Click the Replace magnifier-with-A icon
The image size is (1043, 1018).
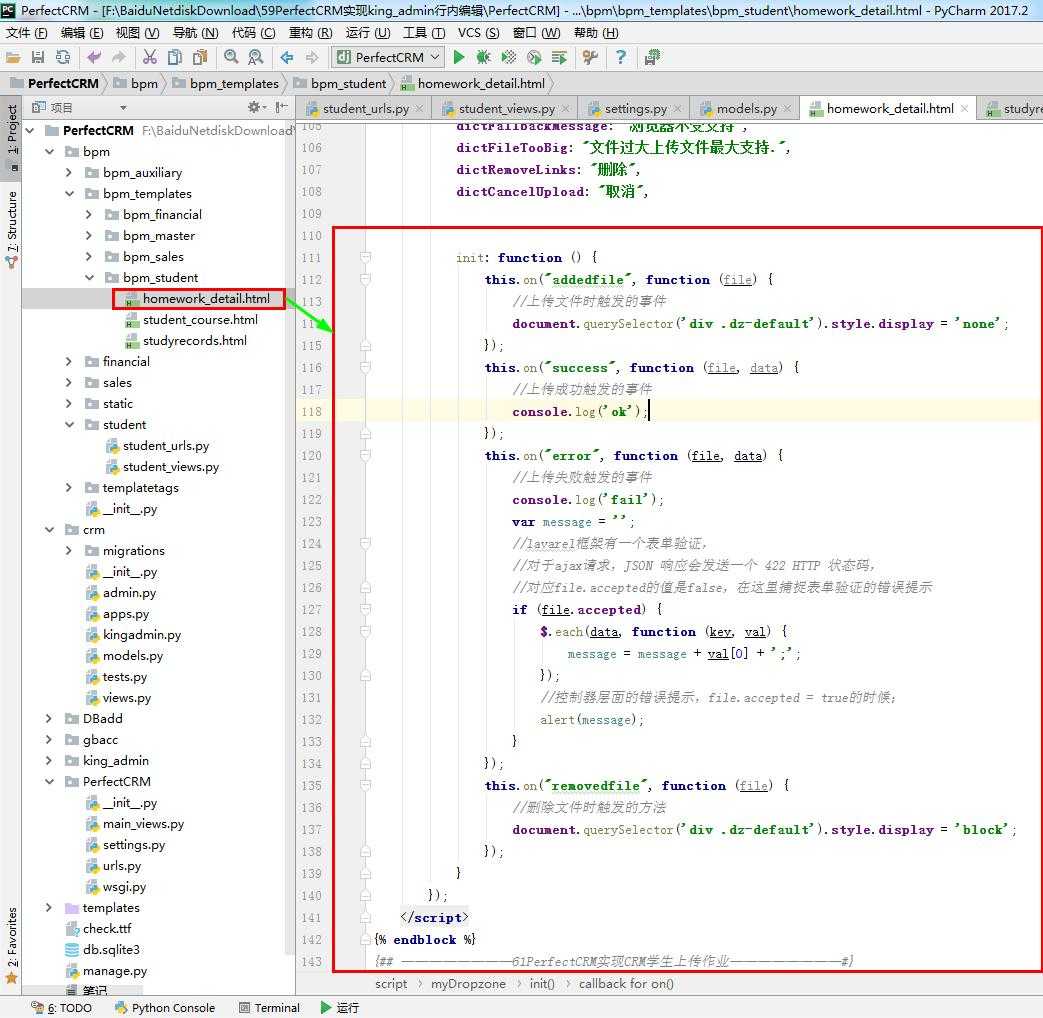[x=255, y=58]
